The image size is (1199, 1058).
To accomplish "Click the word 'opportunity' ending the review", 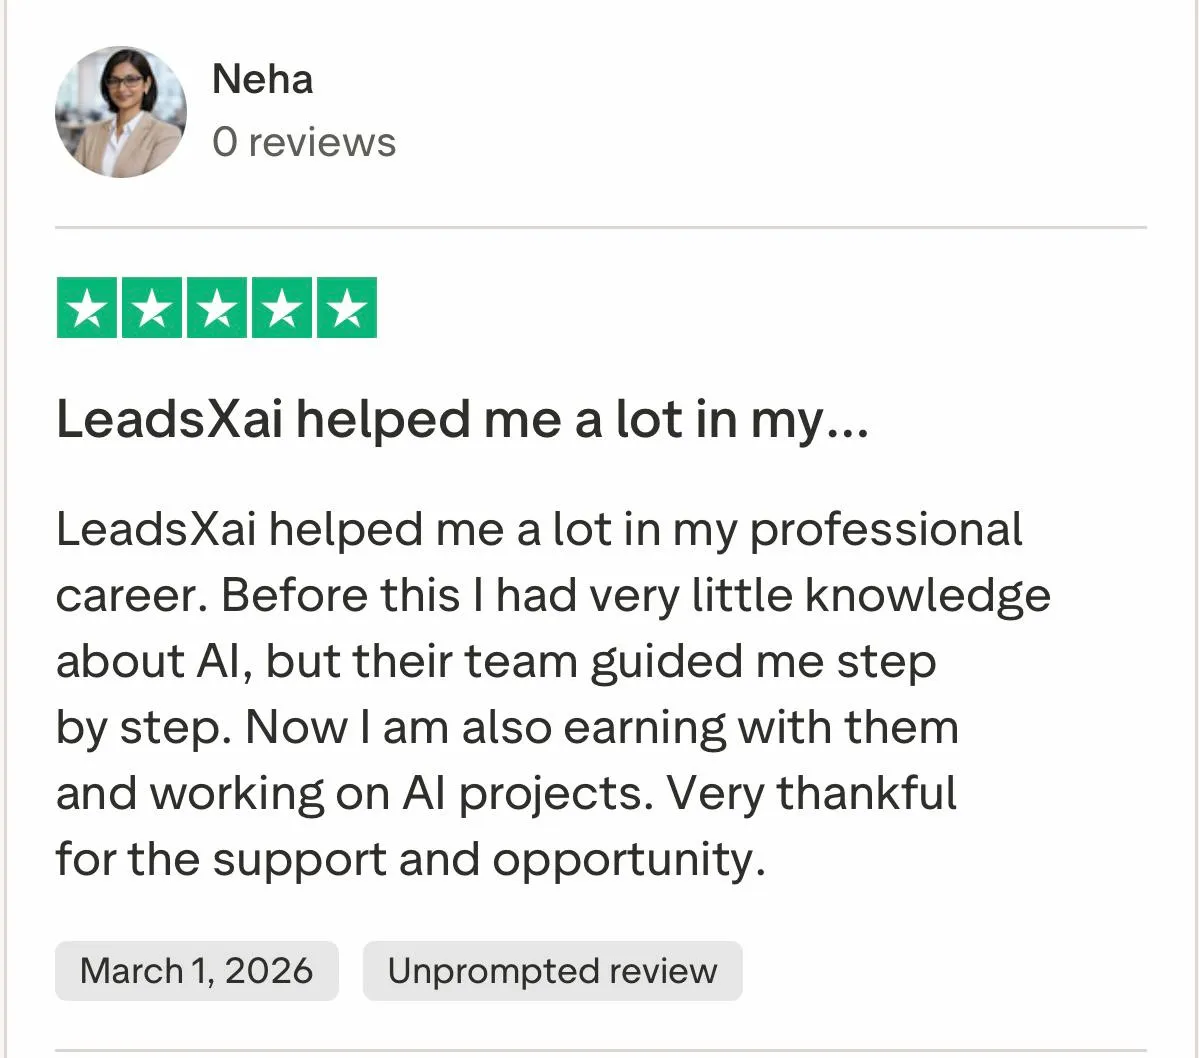I will click(622, 860).
